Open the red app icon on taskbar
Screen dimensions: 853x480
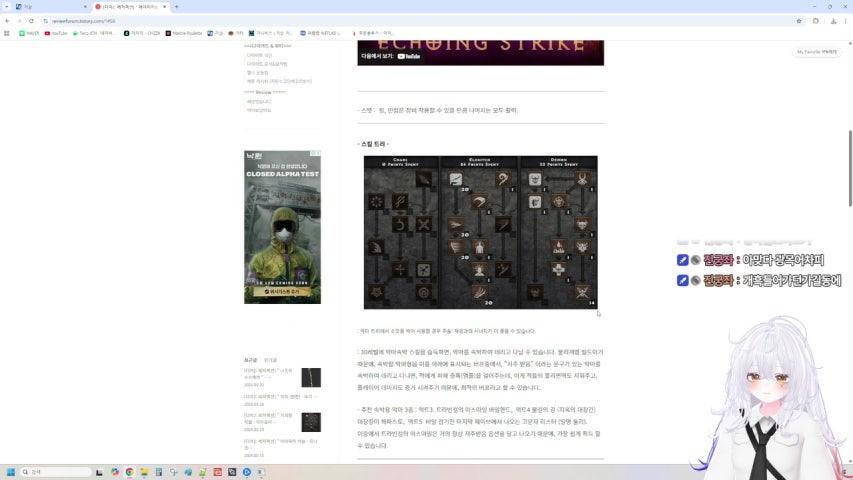coord(218,472)
